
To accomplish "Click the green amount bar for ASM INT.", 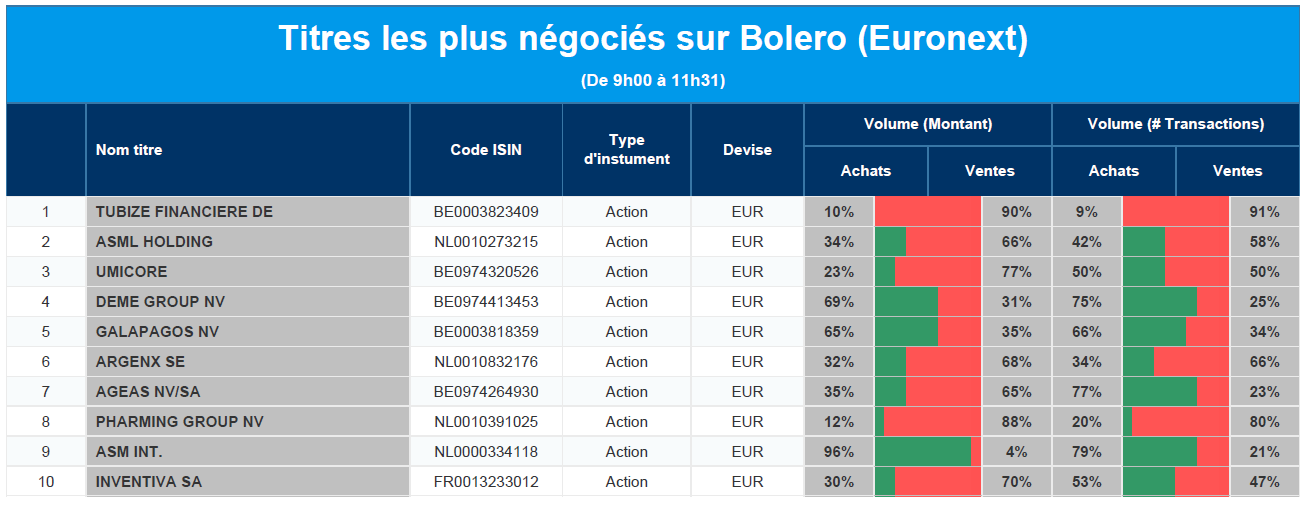I will [922, 452].
